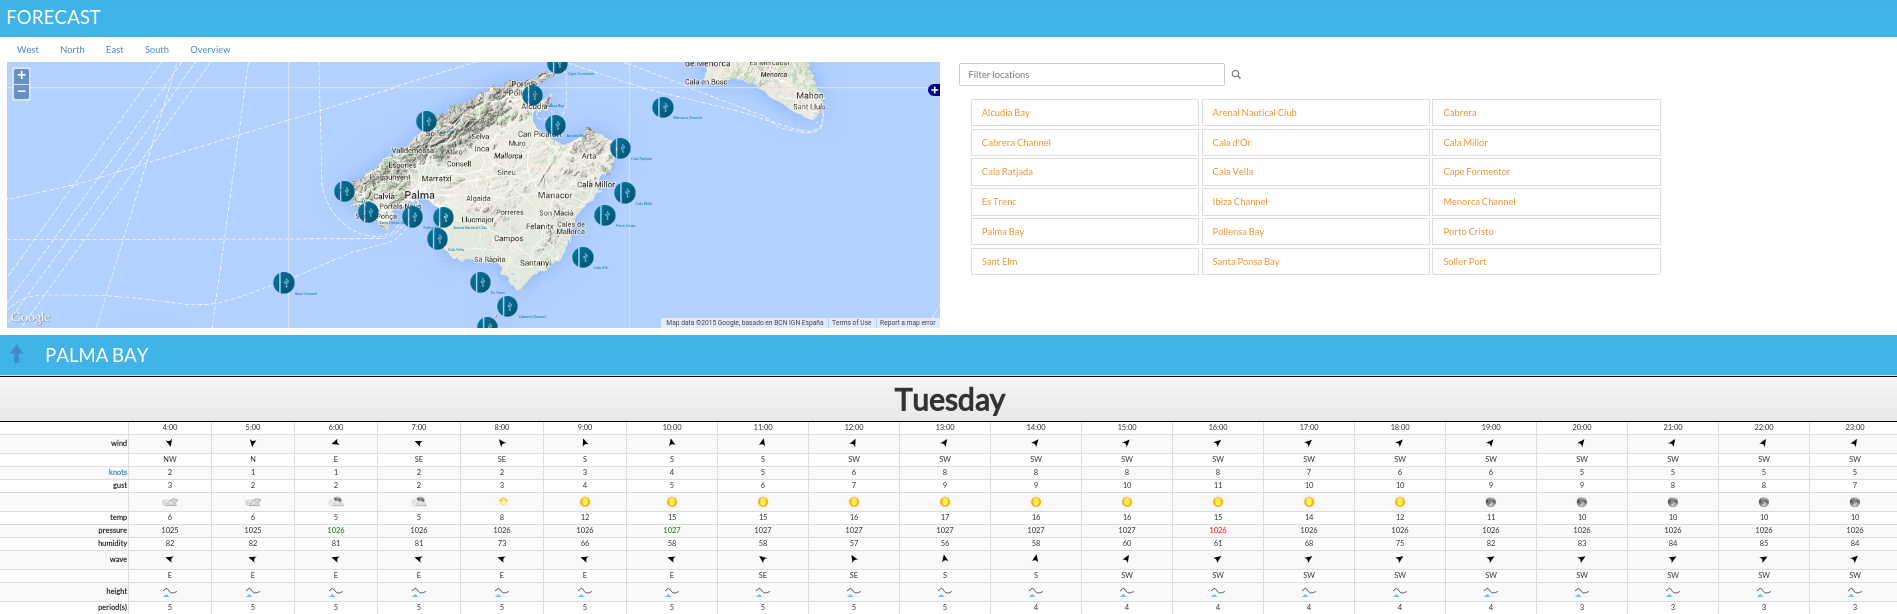Viewport: 1897px width, 614px height.
Task: Select the Alcudia Bay map marker
Action: click(555, 126)
